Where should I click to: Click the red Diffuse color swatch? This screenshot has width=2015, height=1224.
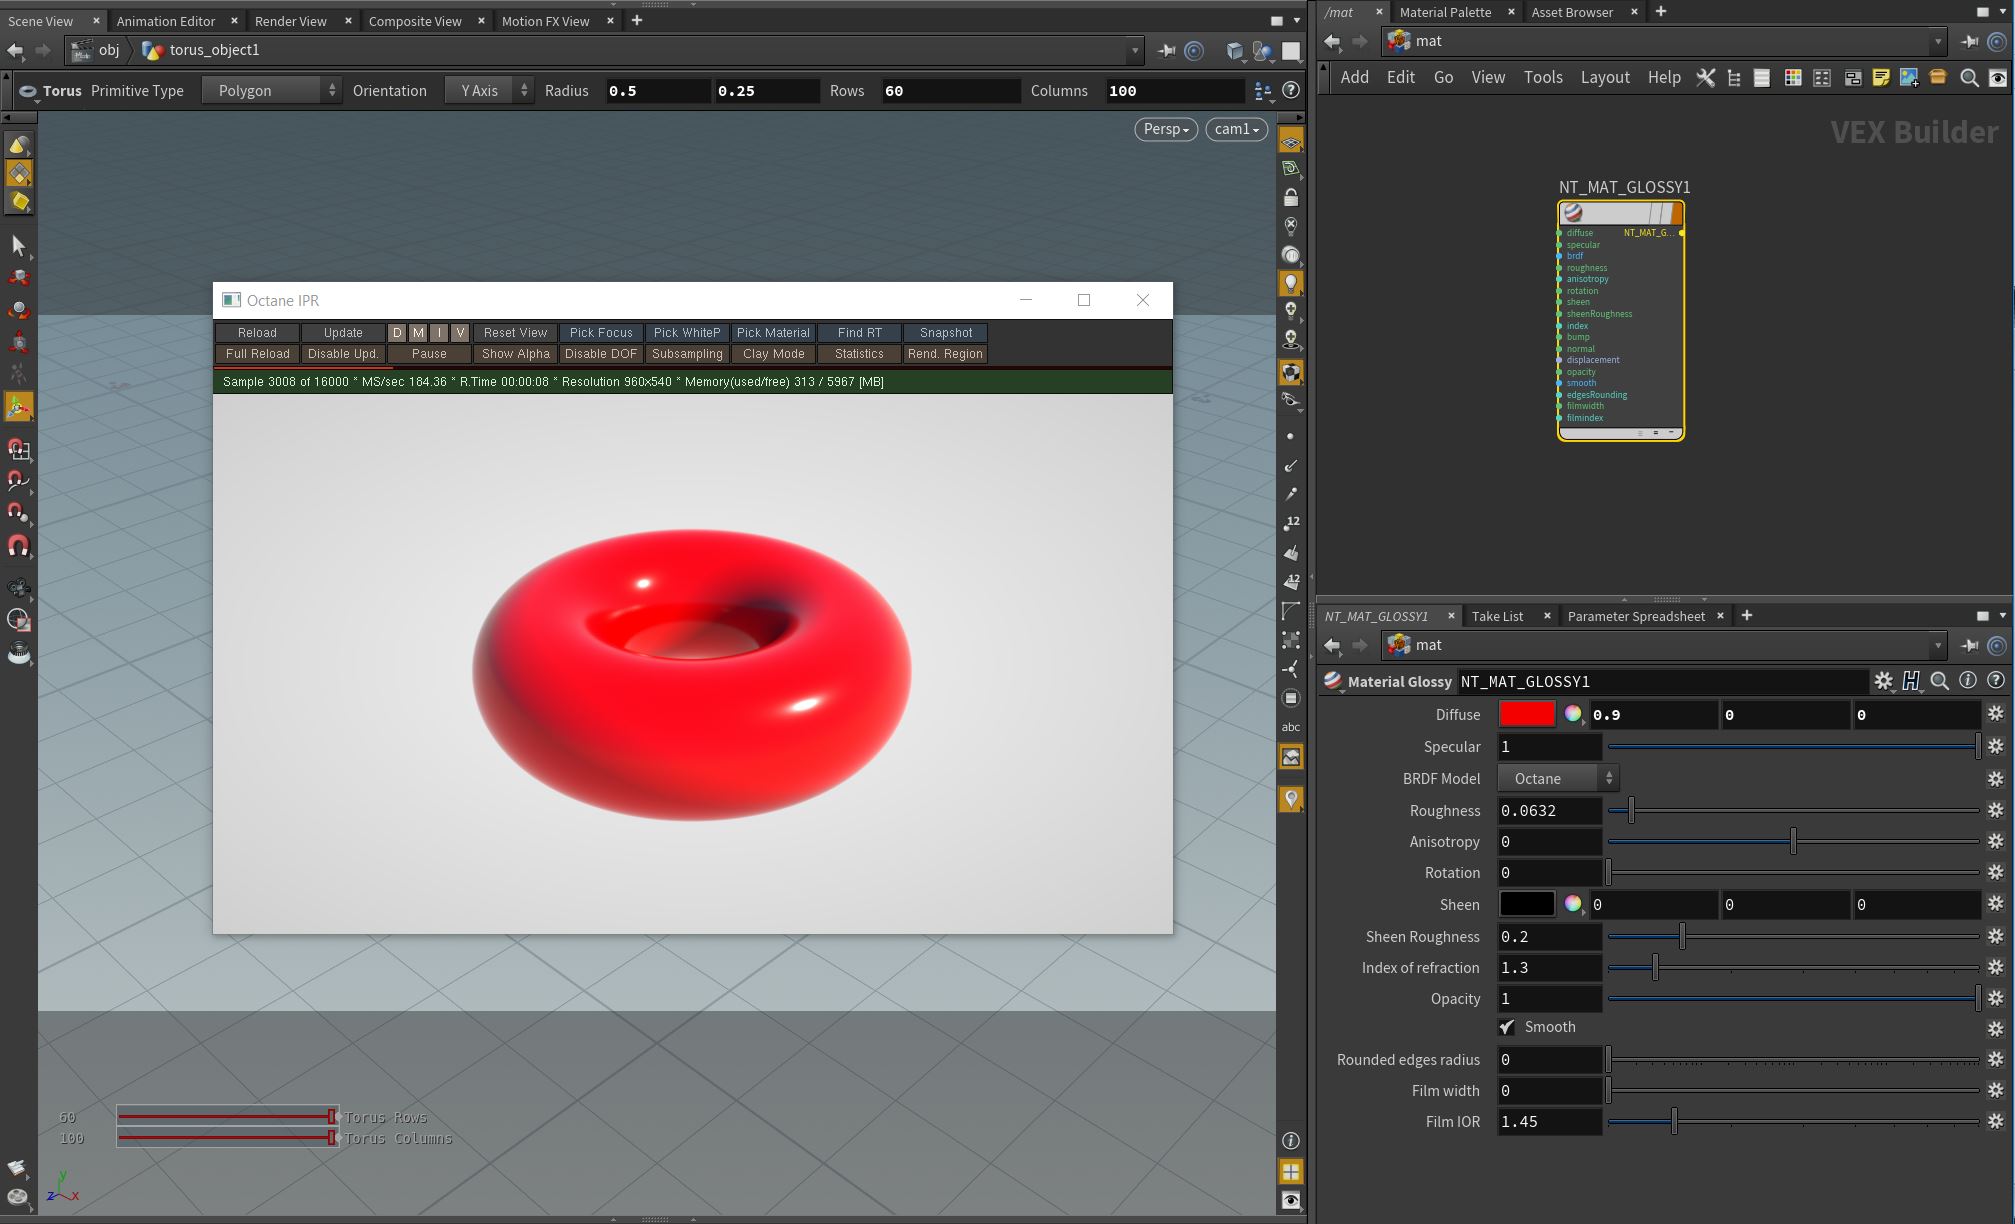pyautogui.click(x=1526, y=714)
